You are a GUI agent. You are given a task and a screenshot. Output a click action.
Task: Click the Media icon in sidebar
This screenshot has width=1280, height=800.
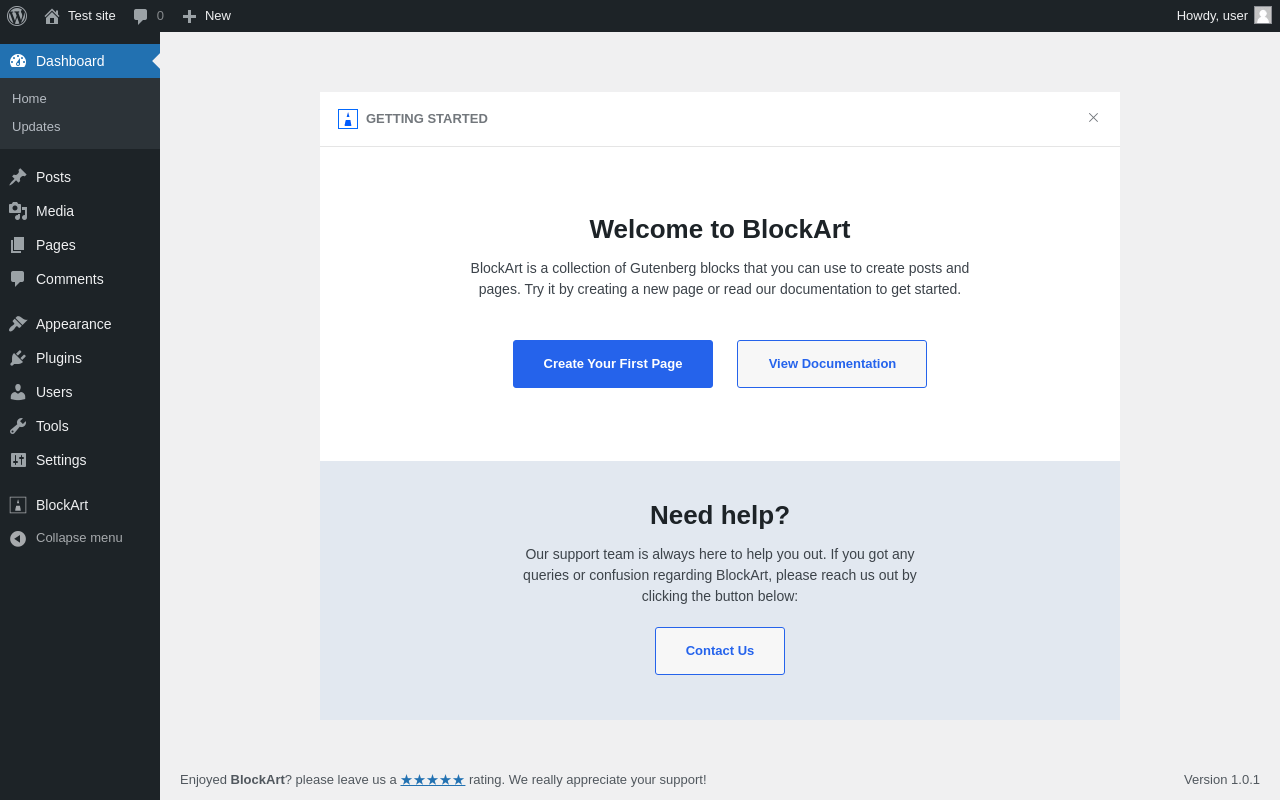coord(18,211)
